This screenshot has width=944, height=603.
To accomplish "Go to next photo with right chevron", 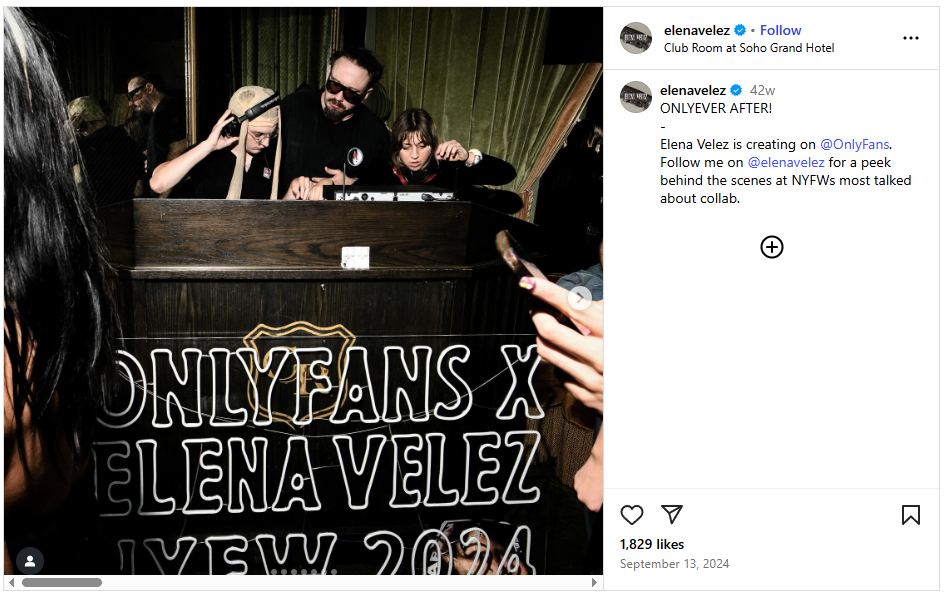I will [x=579, y=297].
